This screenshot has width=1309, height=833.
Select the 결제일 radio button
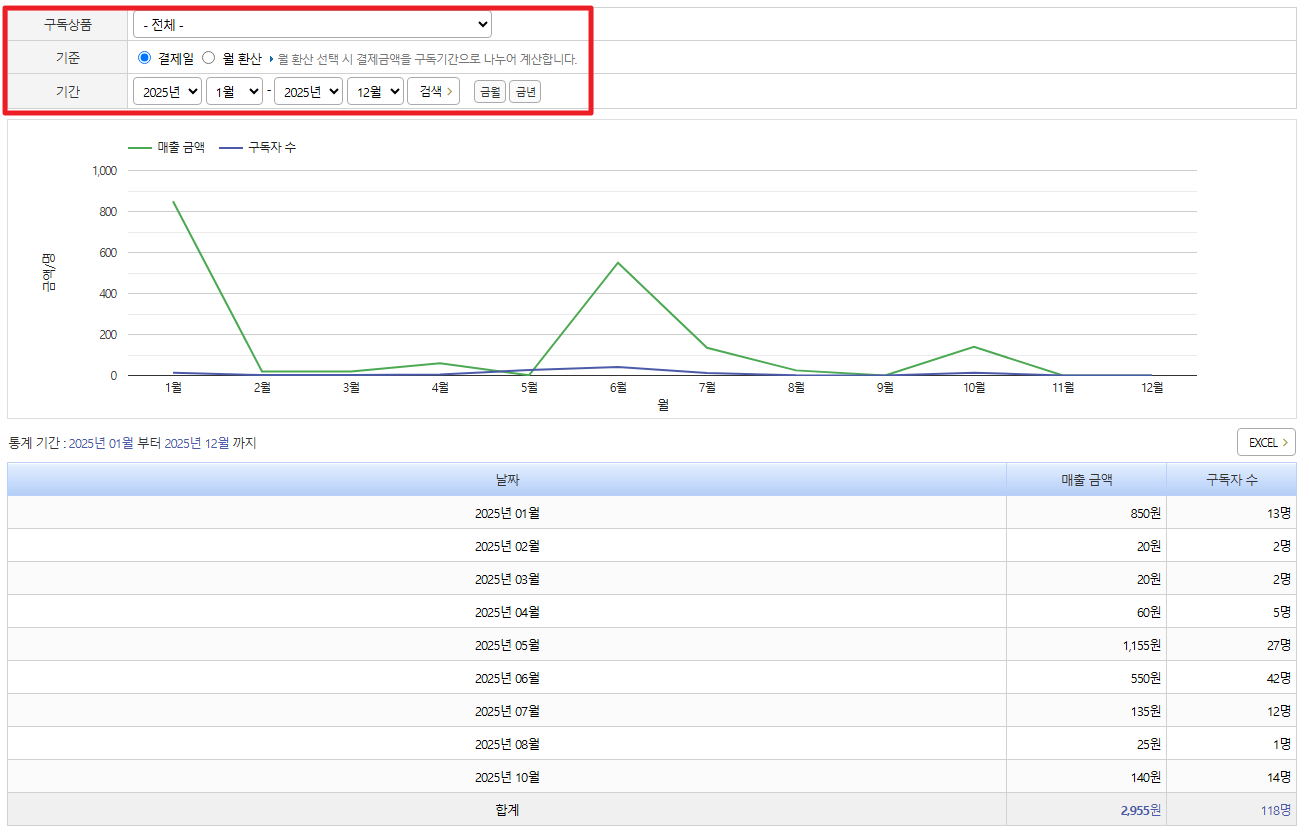145,58
